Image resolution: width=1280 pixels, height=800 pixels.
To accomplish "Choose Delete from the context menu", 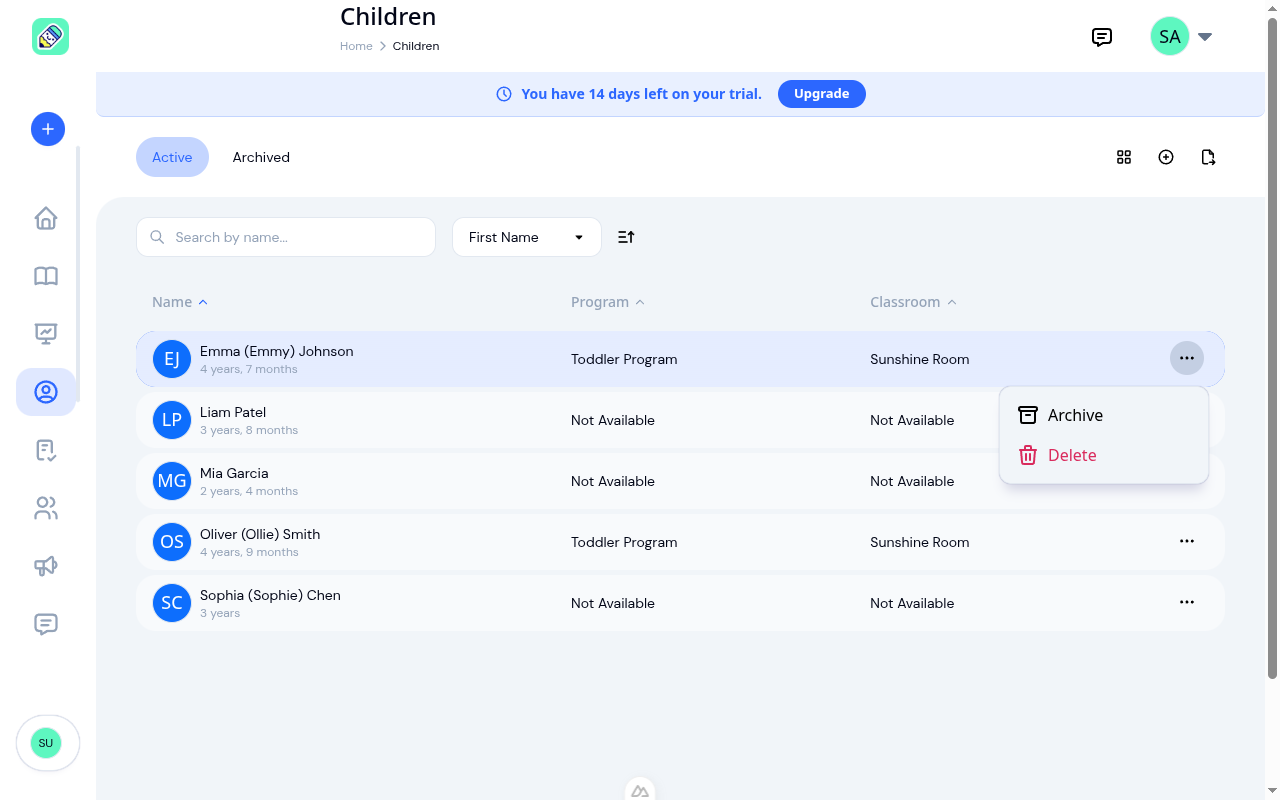I will [x=1104, y=455].
